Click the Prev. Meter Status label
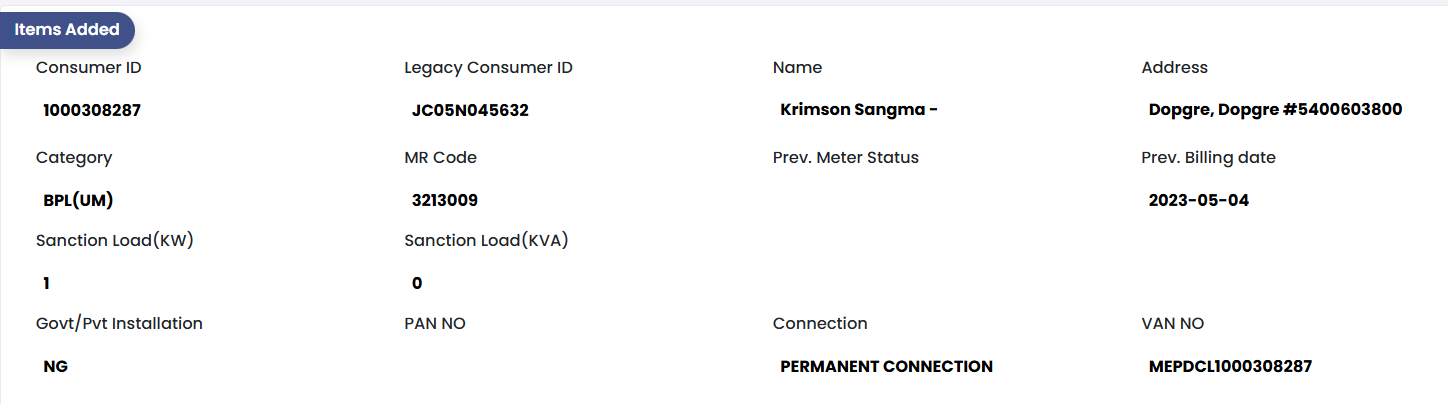This screenshot has width=1448, height=404. pyautogui.click(x=845, y=157)
